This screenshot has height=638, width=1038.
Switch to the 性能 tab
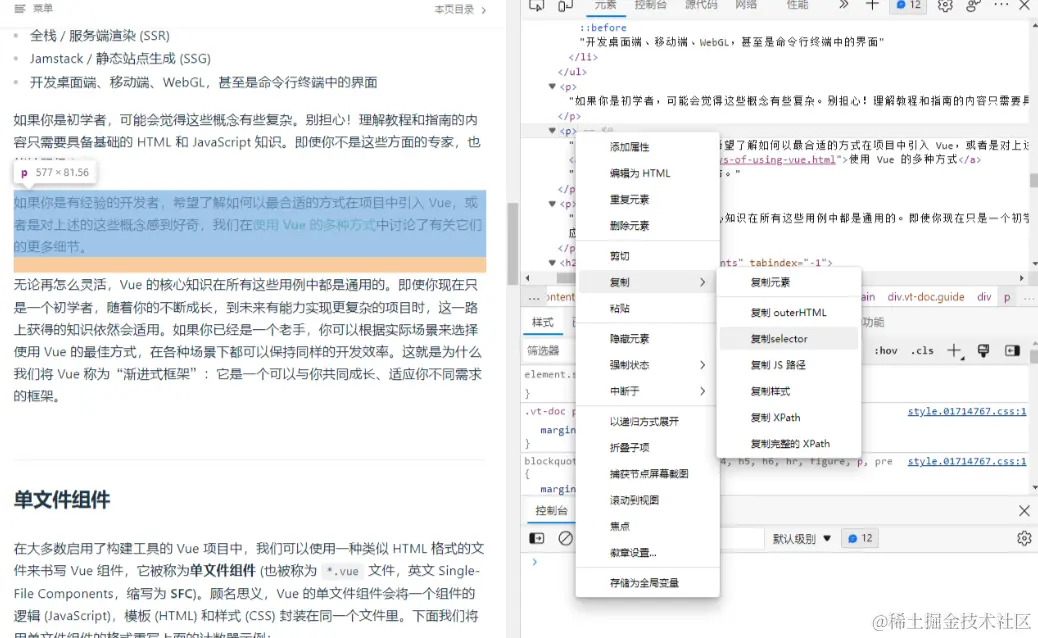(x=797, y=5)
